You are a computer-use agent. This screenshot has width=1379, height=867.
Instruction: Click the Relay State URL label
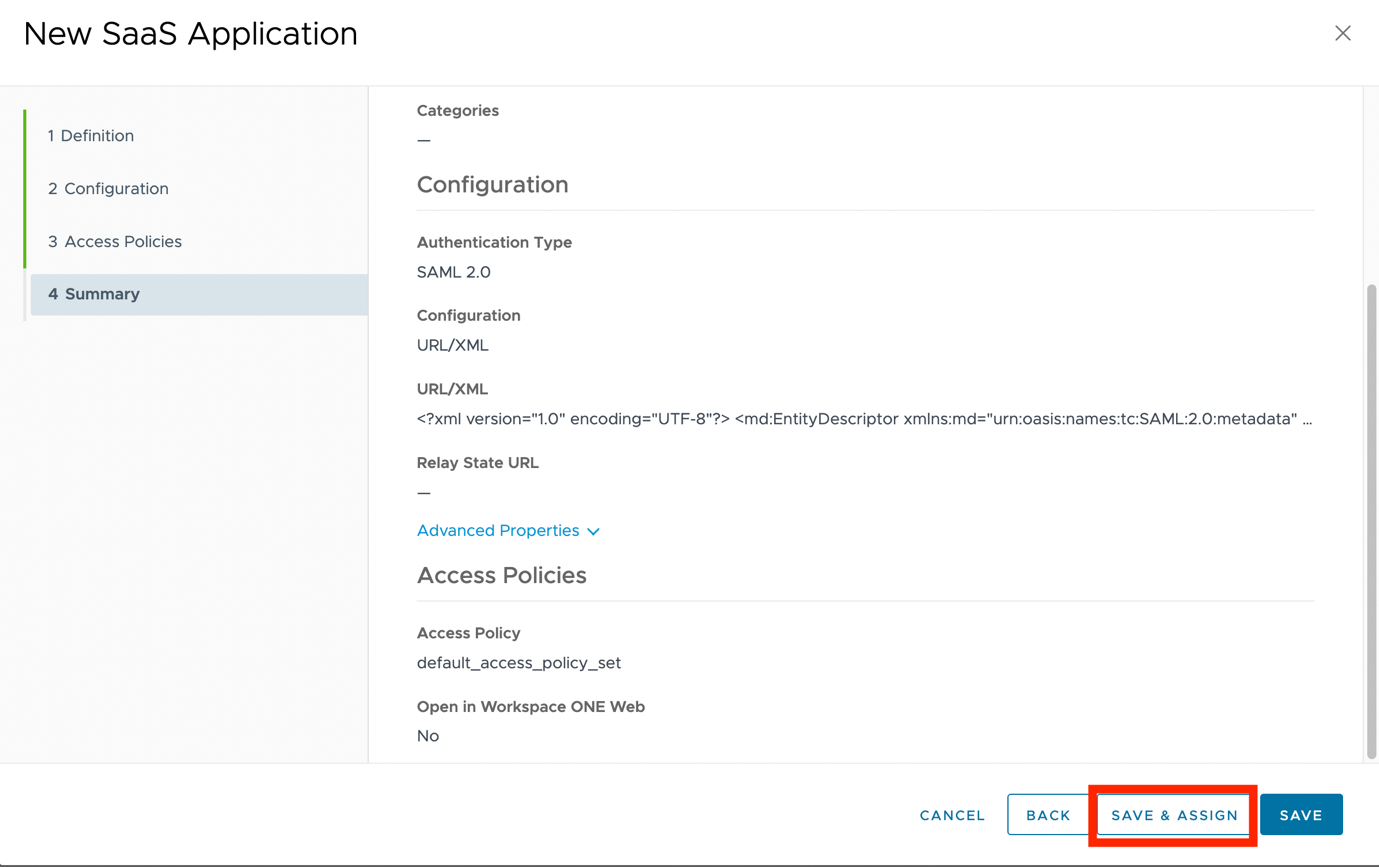pos(478,463)
